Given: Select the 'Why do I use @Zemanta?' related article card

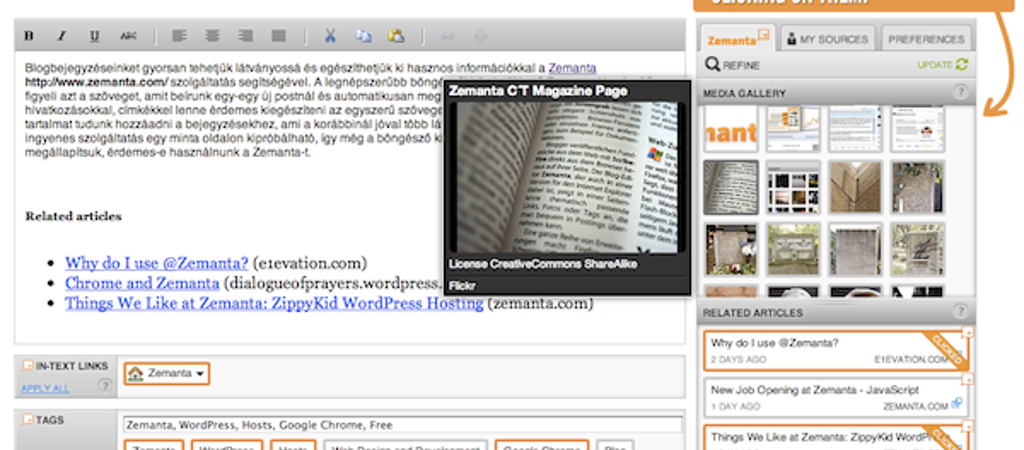Looking at the screenshot, I should tap(835, 351).
